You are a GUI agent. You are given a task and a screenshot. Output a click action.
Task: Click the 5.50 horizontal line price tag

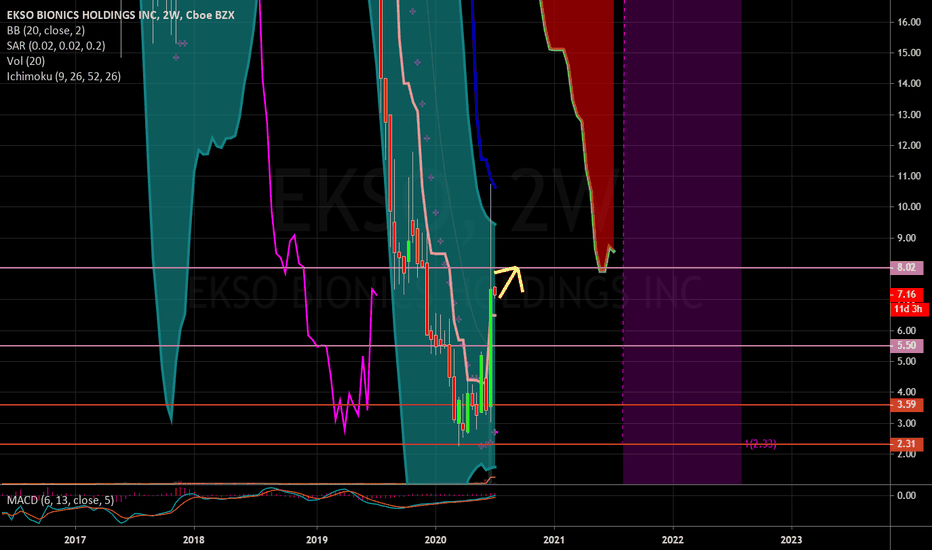pyautogui.click(x=906, y=345)
